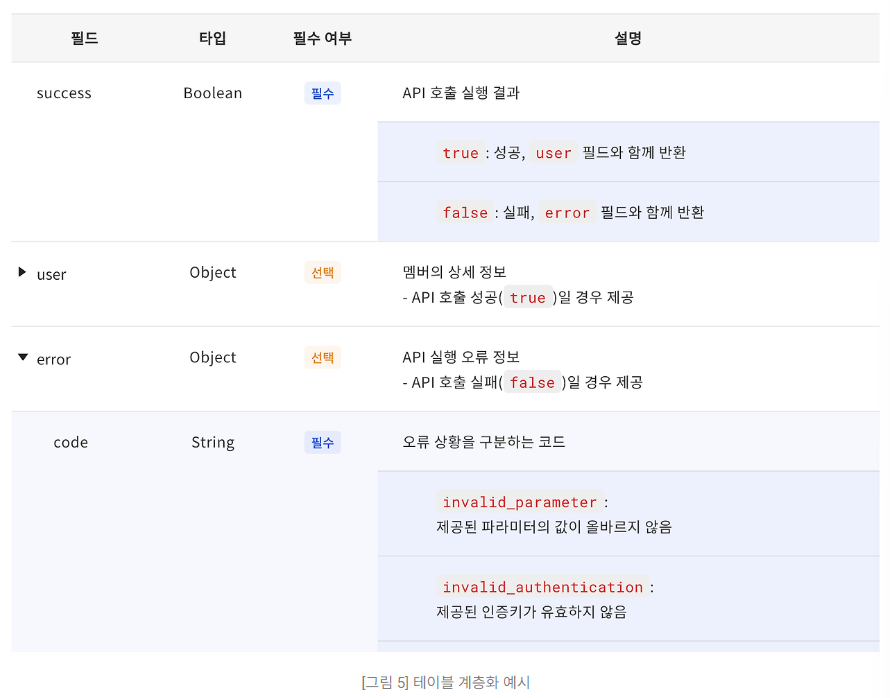Click the invalid_parameter code label

520,502
